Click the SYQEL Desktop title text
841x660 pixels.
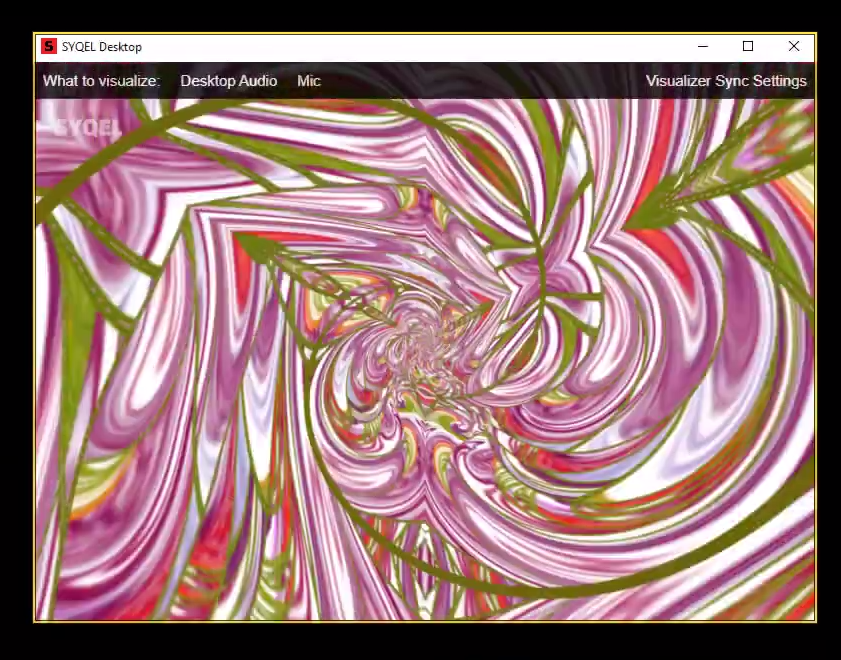[101, 47]
